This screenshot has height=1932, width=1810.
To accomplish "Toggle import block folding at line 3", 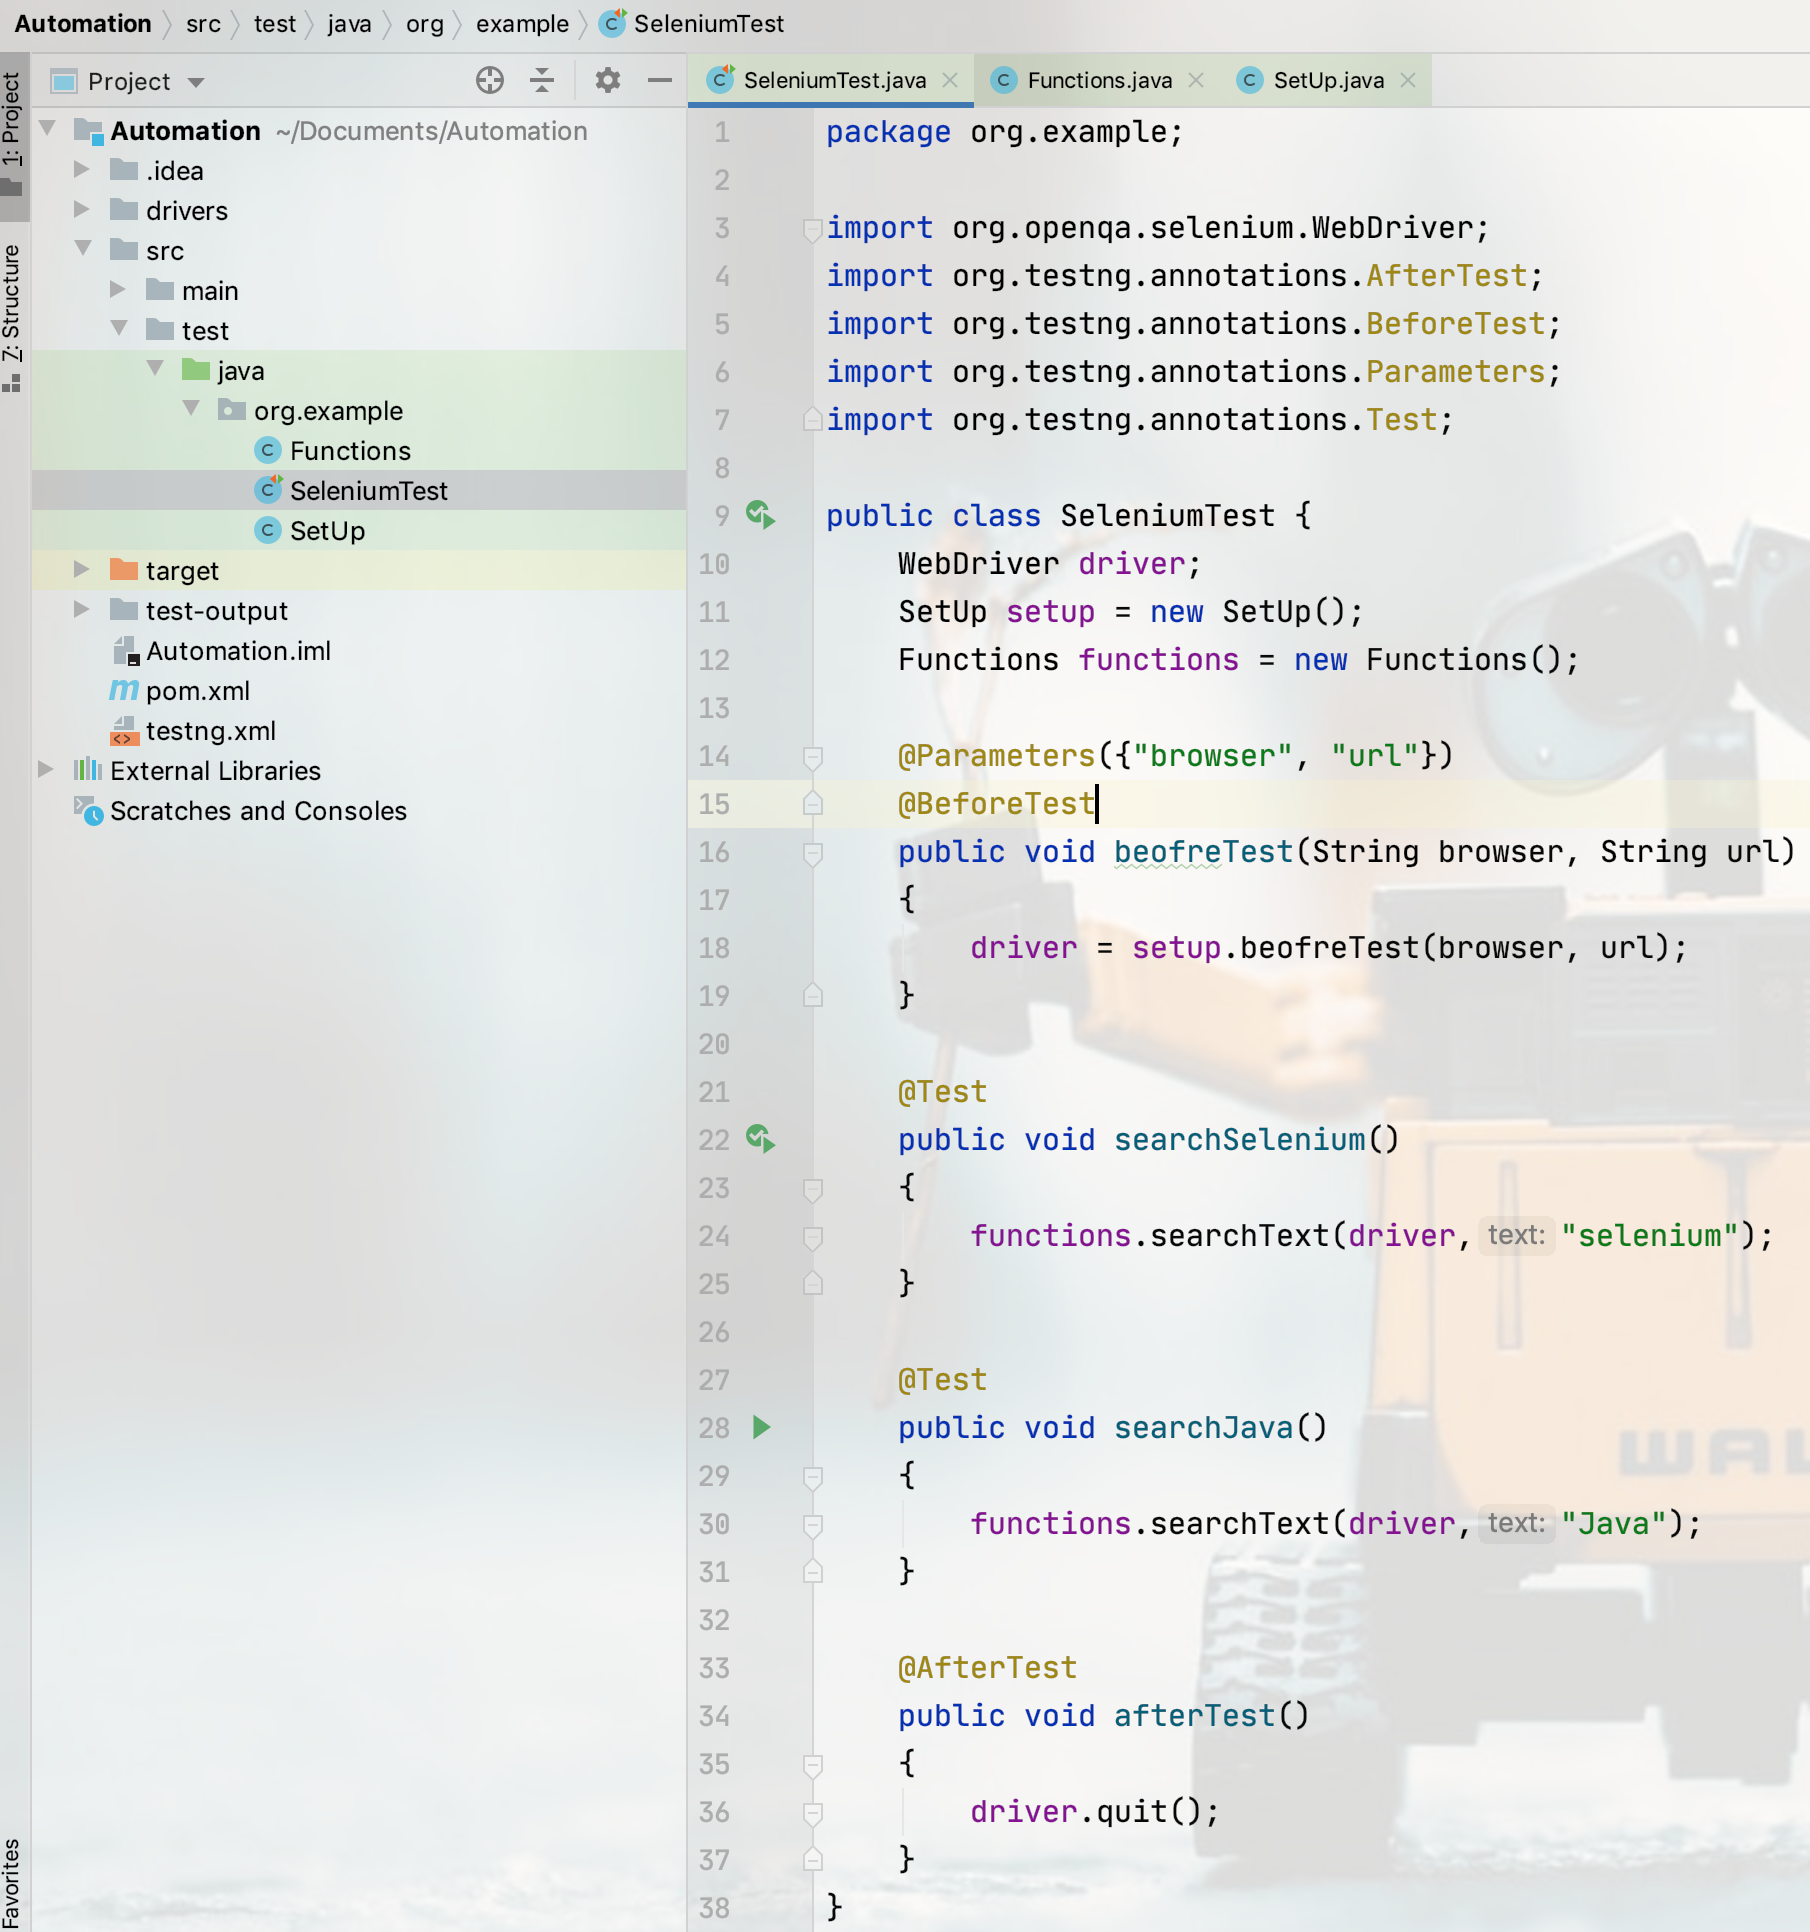I will (813, 229).
